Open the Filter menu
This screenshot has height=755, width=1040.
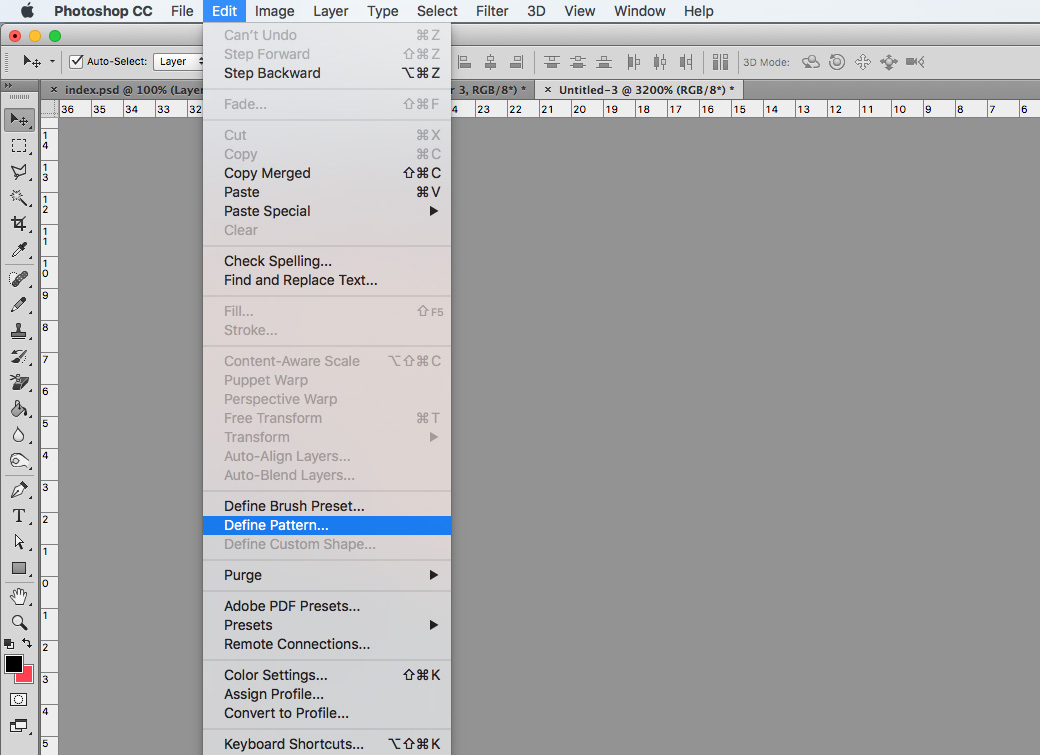point(492,11)
